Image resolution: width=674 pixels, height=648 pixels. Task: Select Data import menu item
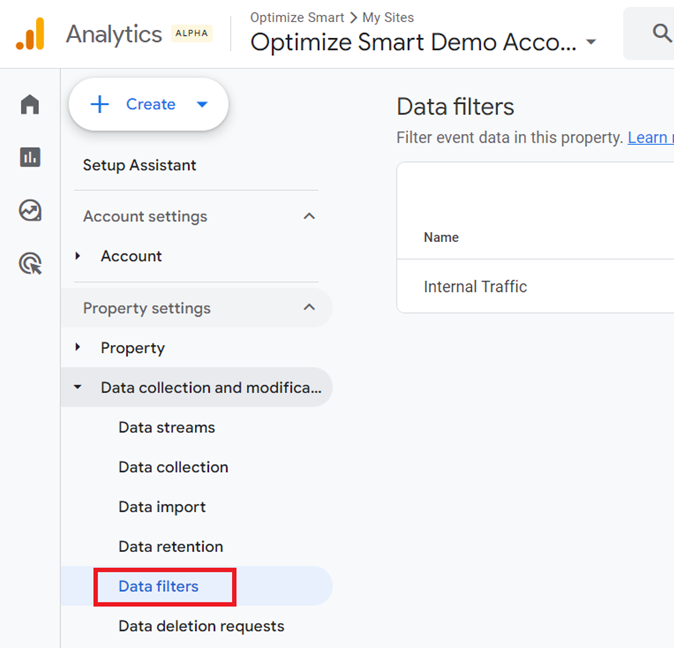point(162,507)
